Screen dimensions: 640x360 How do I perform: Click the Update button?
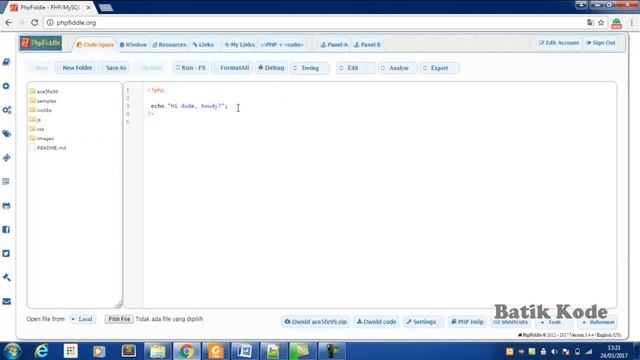pyautogui.click(x=151, y=68)
